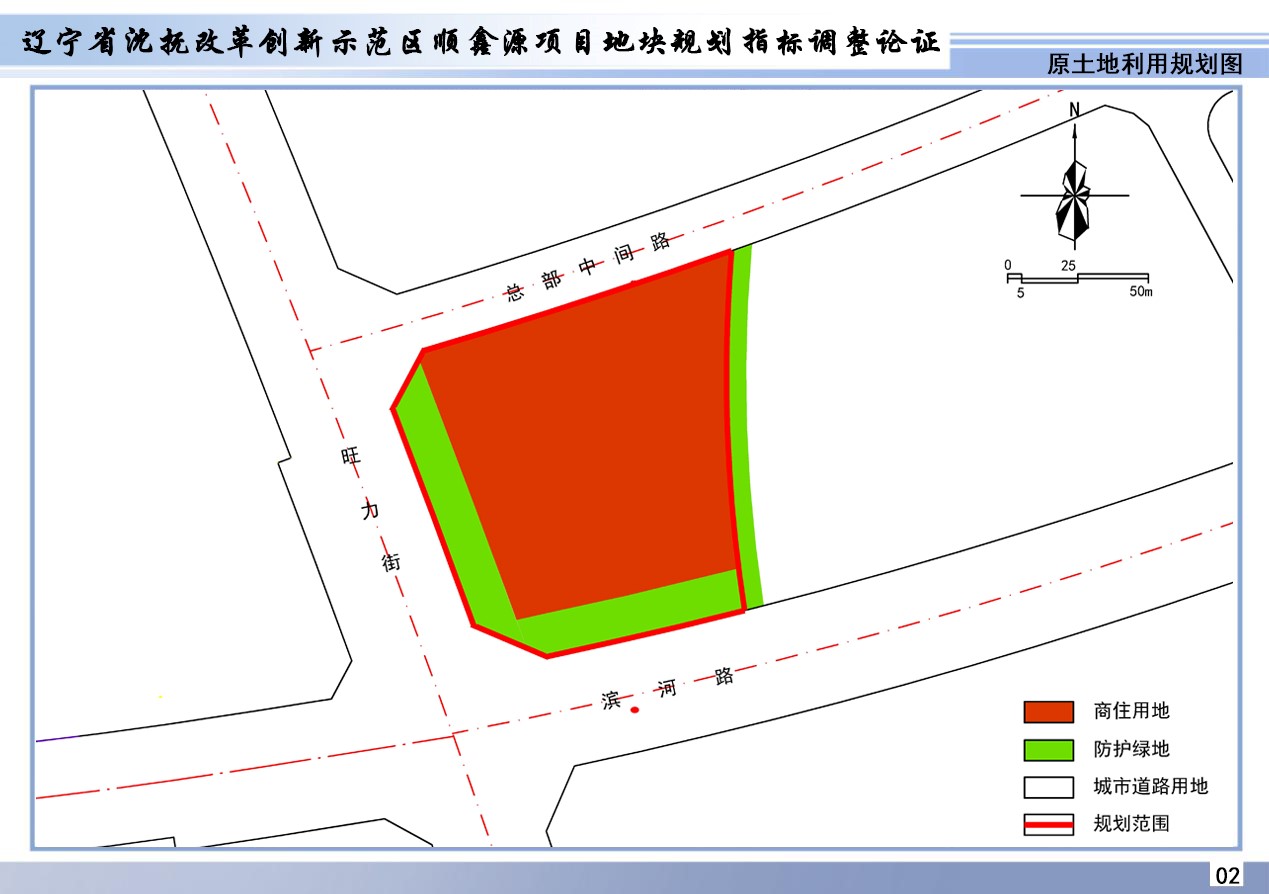Click the 防护绿地 legend label
This screenshot has height=894, width=1269.
[1132, 749]
